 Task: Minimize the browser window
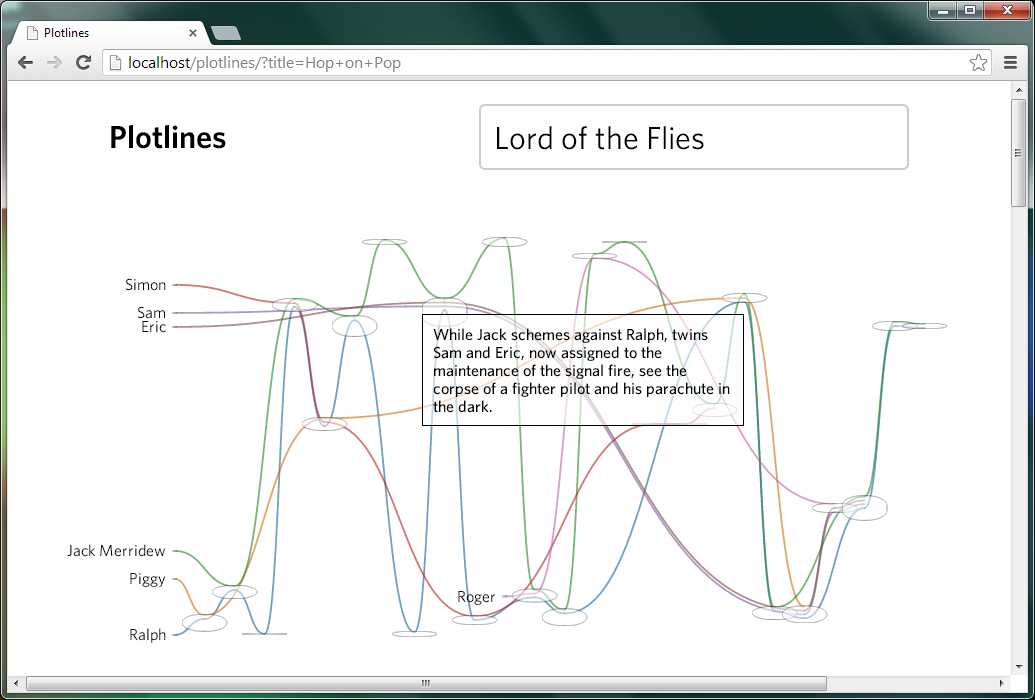pyautogui.click(x=943, y=10)
